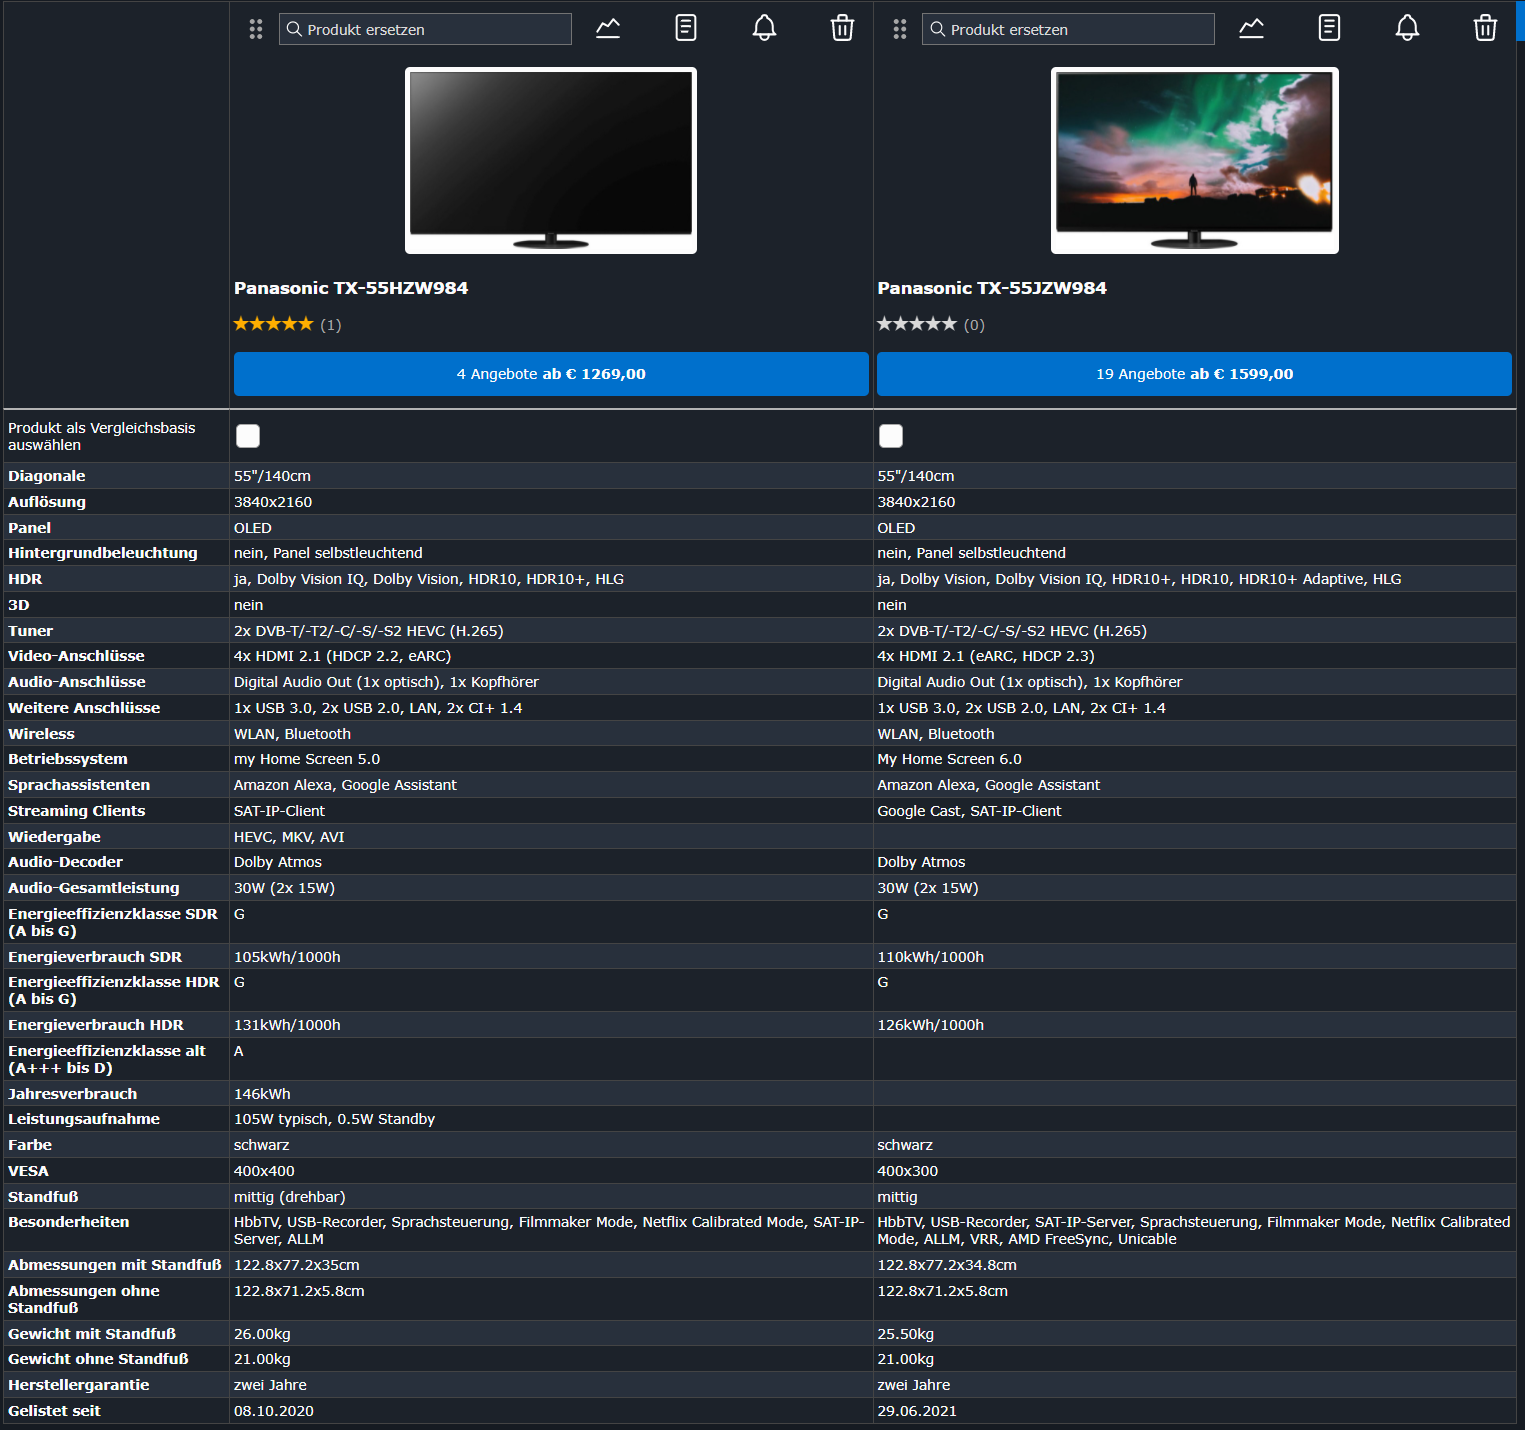Click 'mittig (drehbar)' stand value
Viewport: 1525px width, 1430px height.
pyautogui.click(x=290, y=1197)
